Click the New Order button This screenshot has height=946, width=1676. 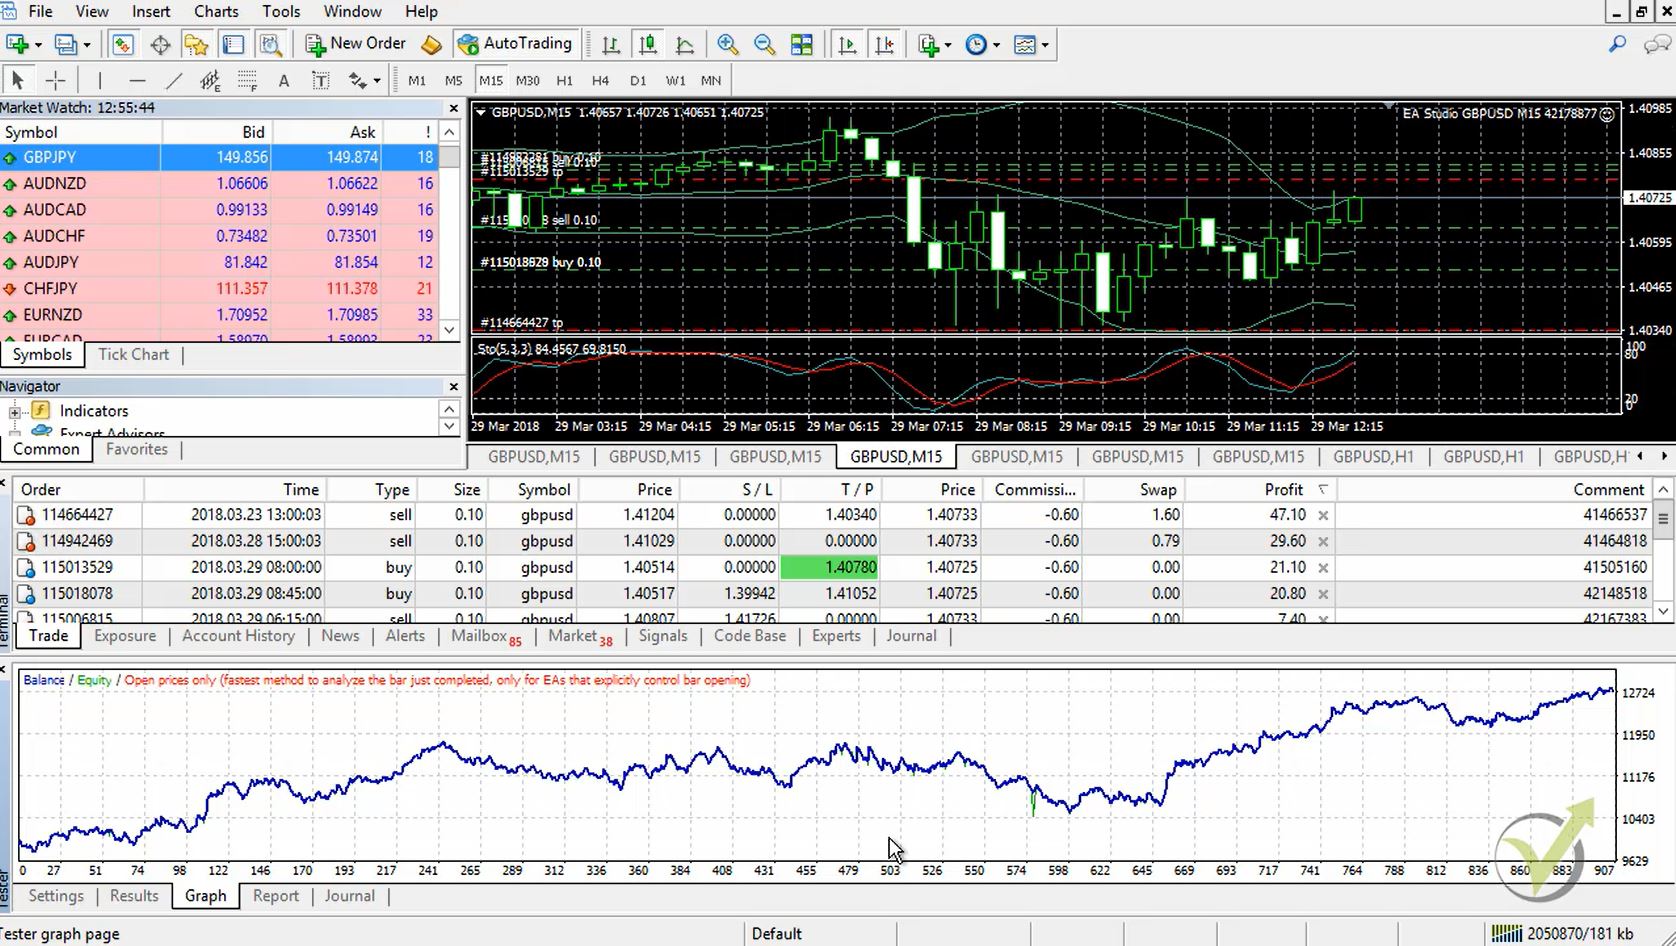point(355,44)
